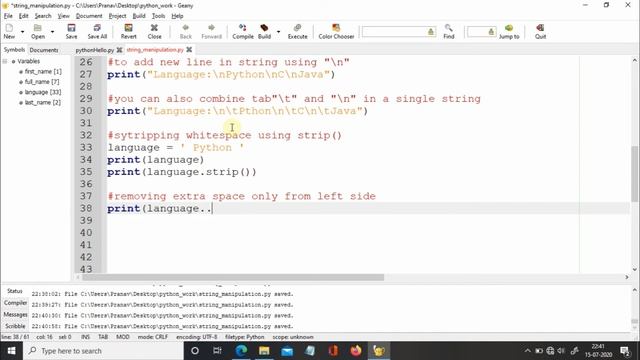Click the Windows taskbar search box
640x360 pixels.
tap(103, 351)
